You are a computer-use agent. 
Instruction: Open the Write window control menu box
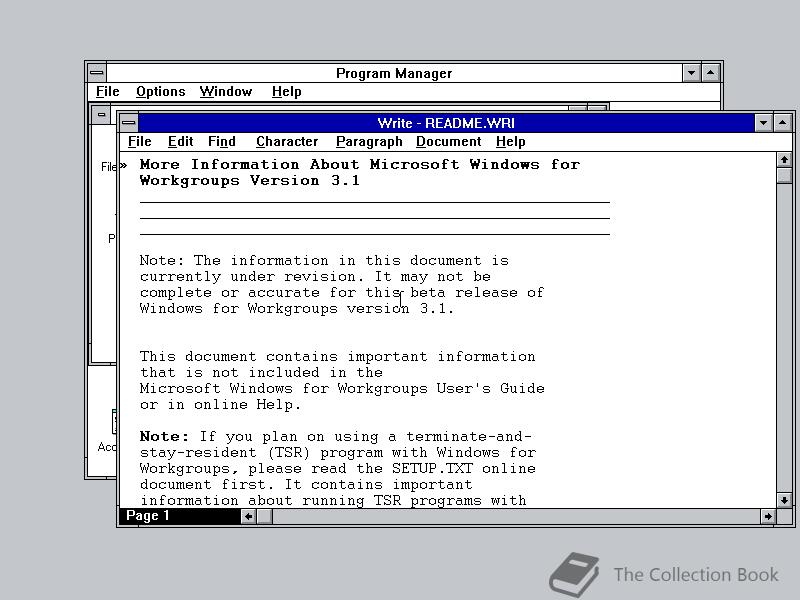pos(129,122)
